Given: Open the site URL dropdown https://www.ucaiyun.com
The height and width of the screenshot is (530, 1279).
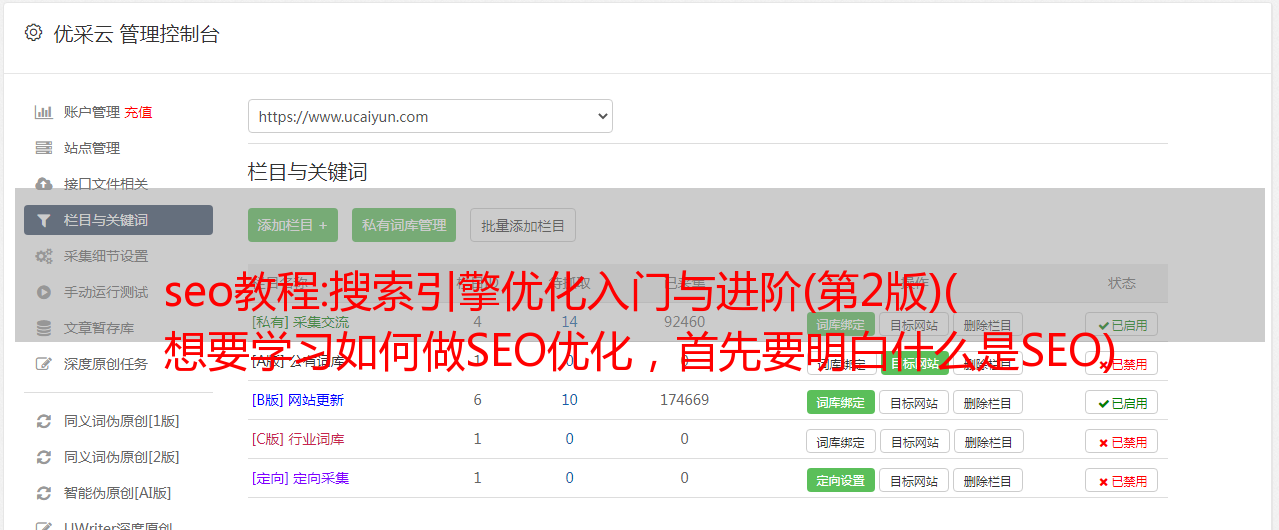Looking at the screenshot, I should (x=430, y=116).
